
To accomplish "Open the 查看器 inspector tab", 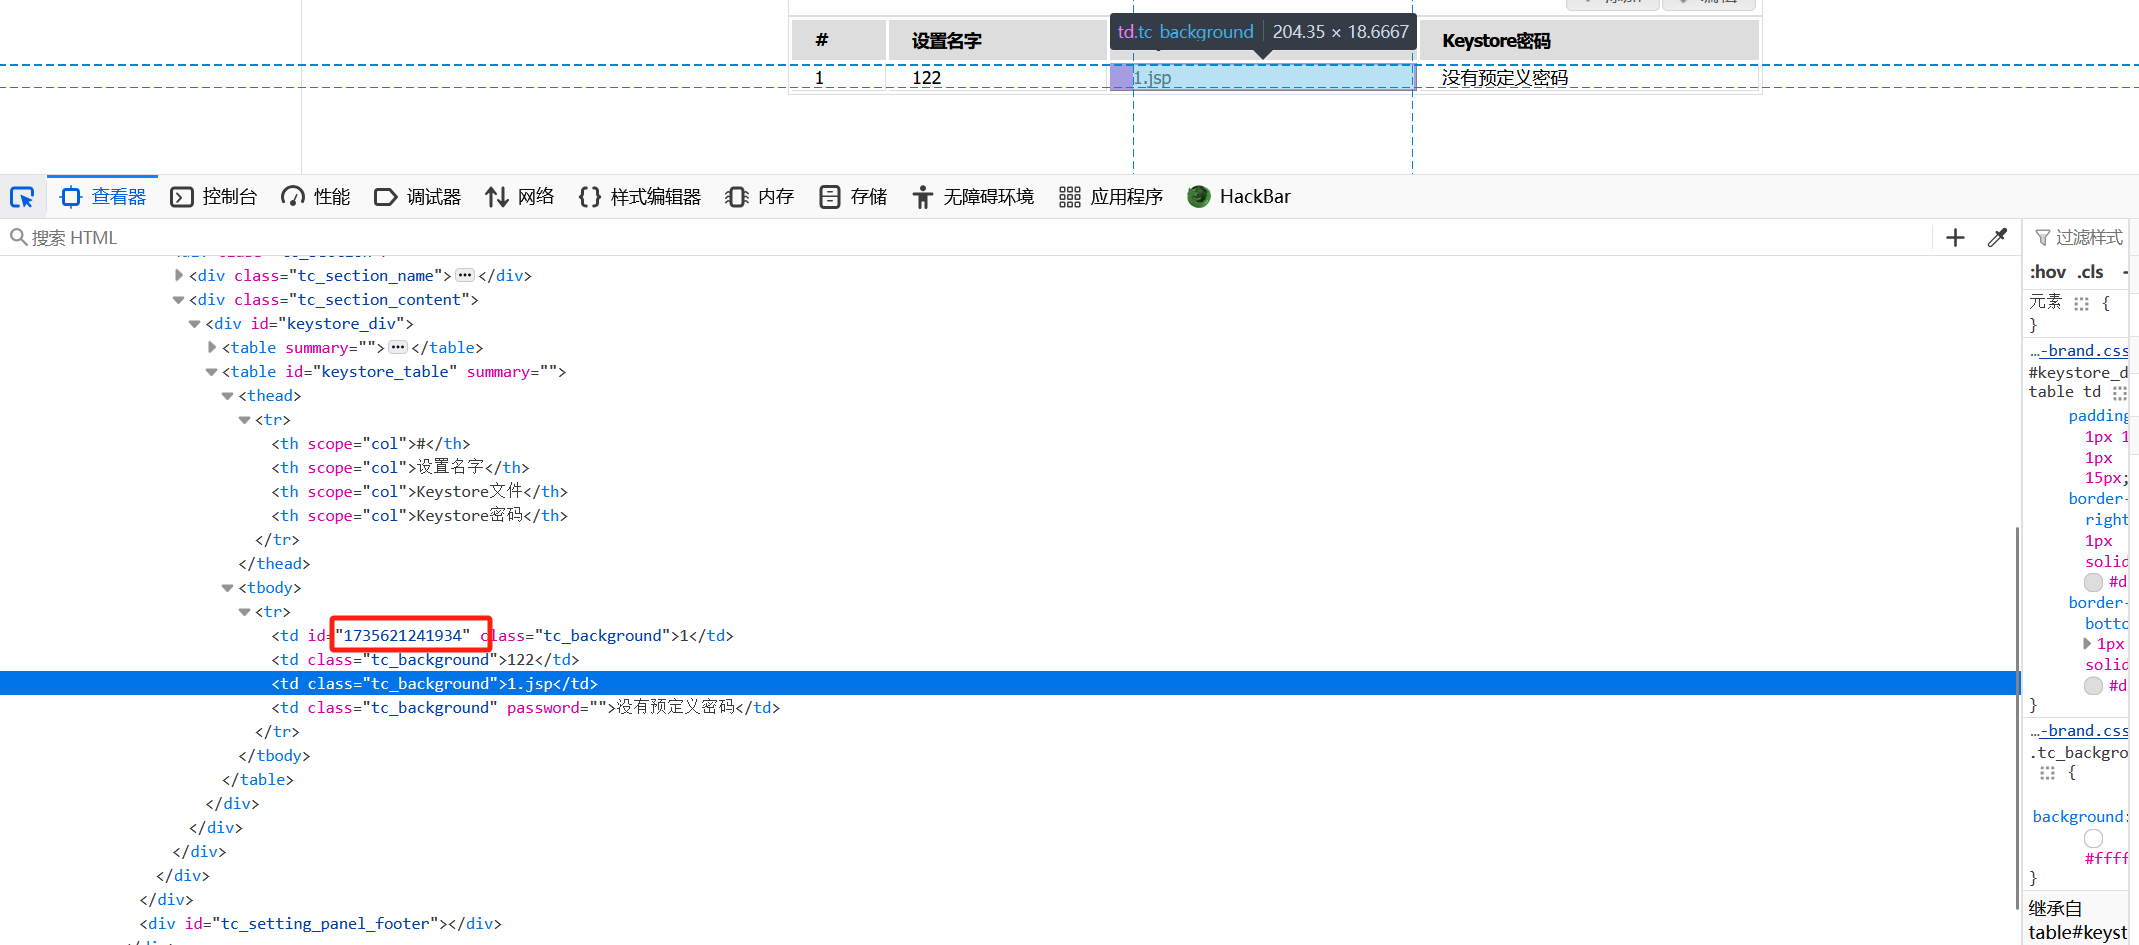I will (x=103, y=197).
